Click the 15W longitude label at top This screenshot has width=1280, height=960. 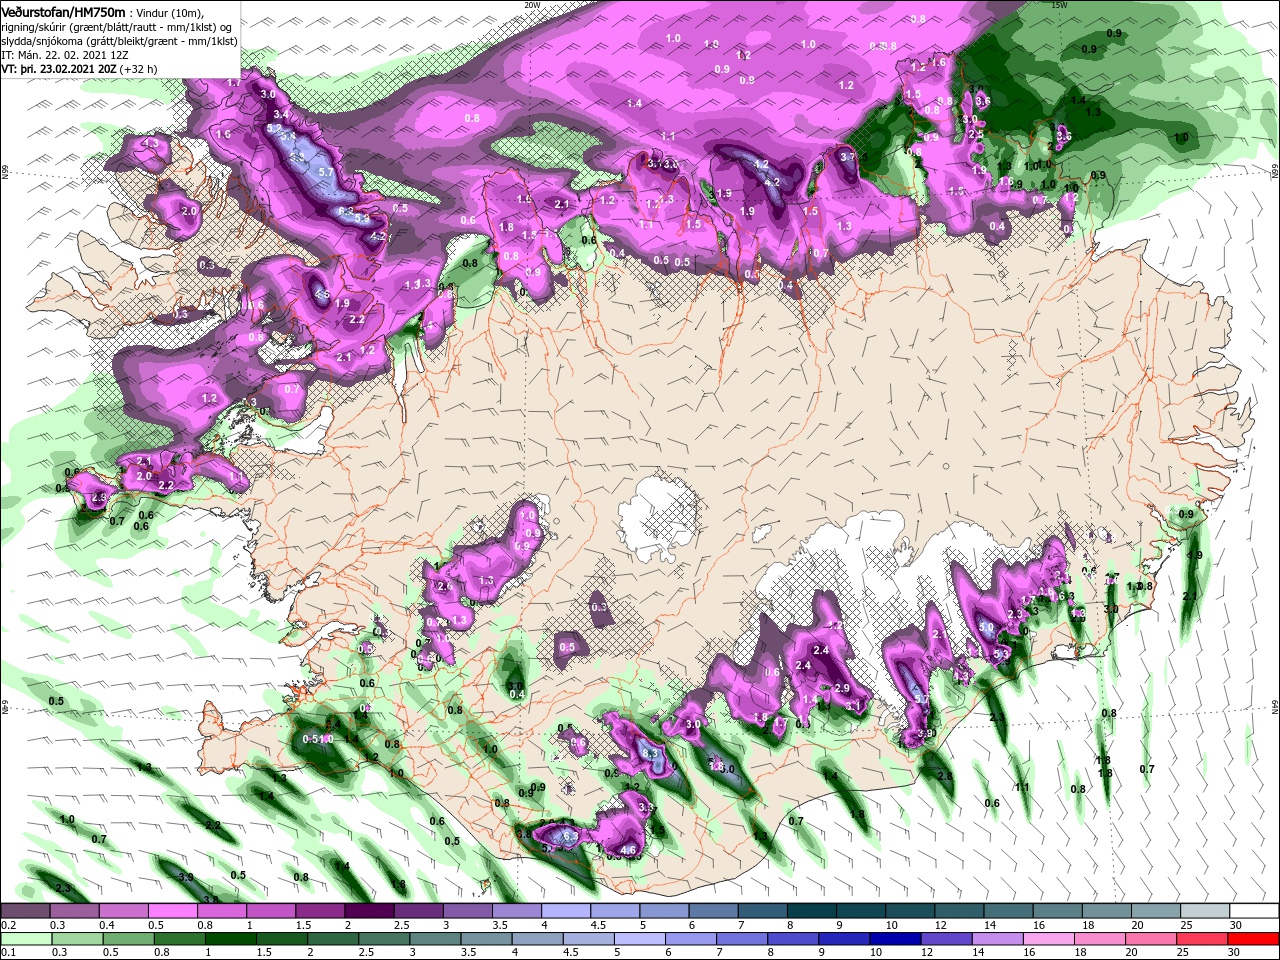(1059, 5)
